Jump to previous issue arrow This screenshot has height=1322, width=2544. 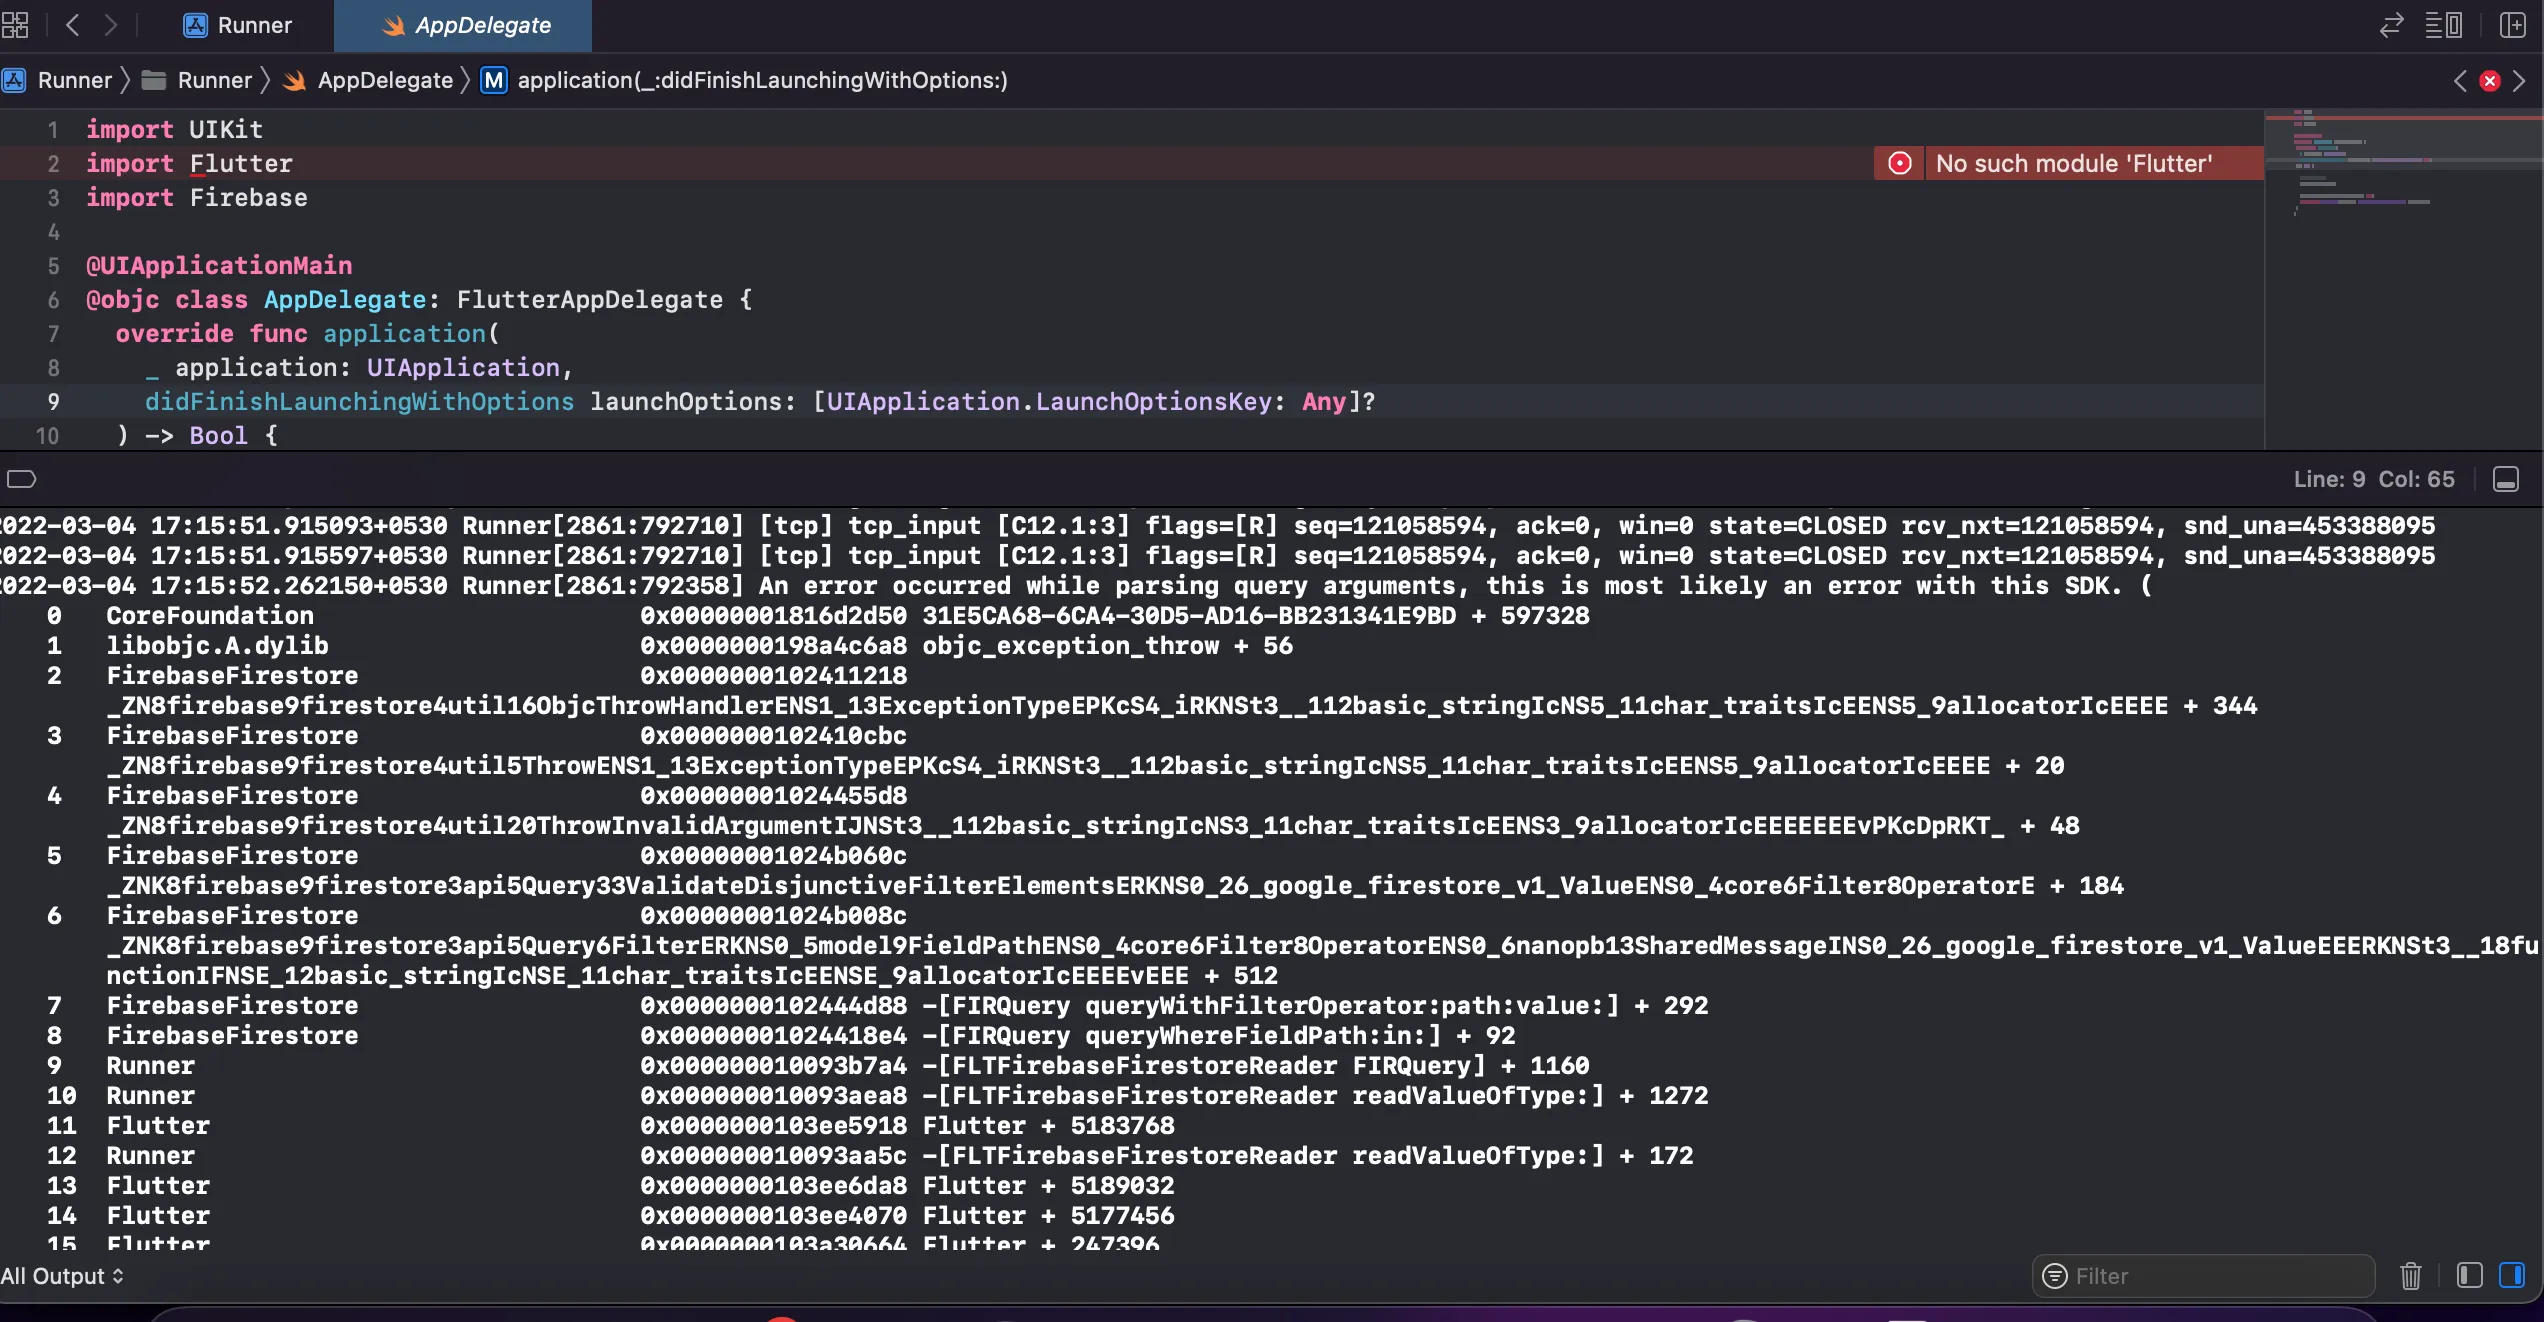(x=2460, y=81)
